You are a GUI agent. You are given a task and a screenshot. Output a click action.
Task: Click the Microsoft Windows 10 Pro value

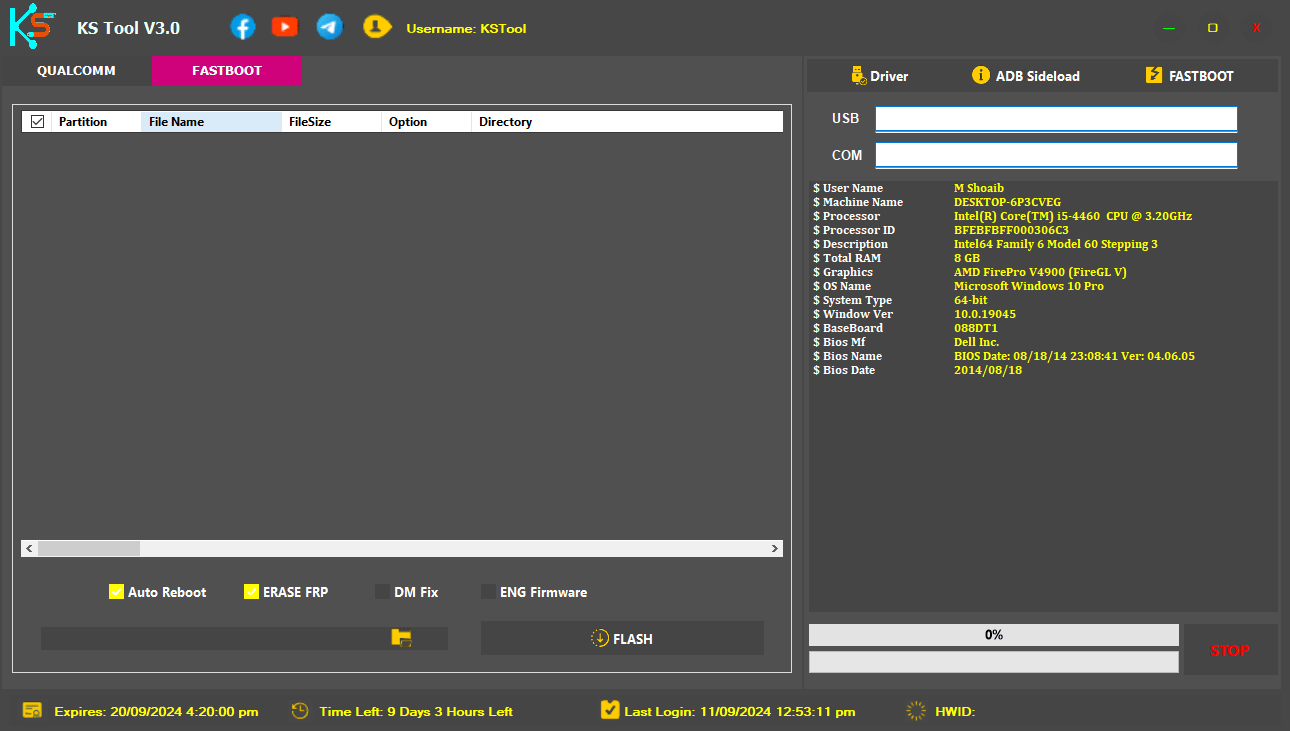1029,286
